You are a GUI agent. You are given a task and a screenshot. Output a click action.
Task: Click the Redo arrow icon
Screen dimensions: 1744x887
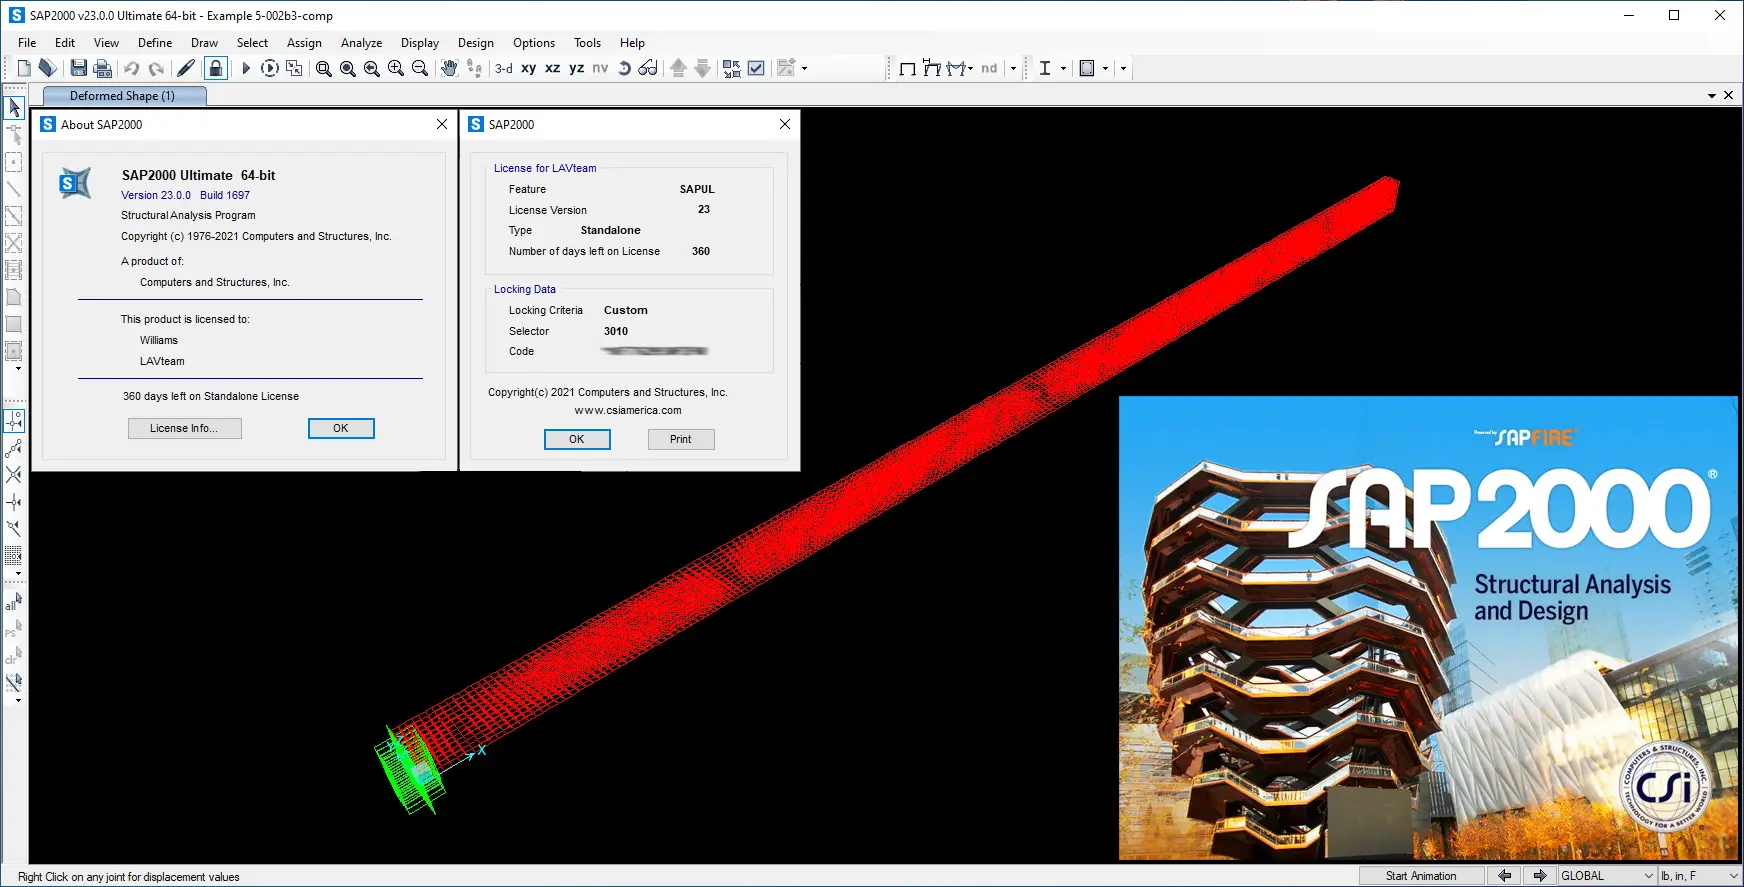click(156, 68)
